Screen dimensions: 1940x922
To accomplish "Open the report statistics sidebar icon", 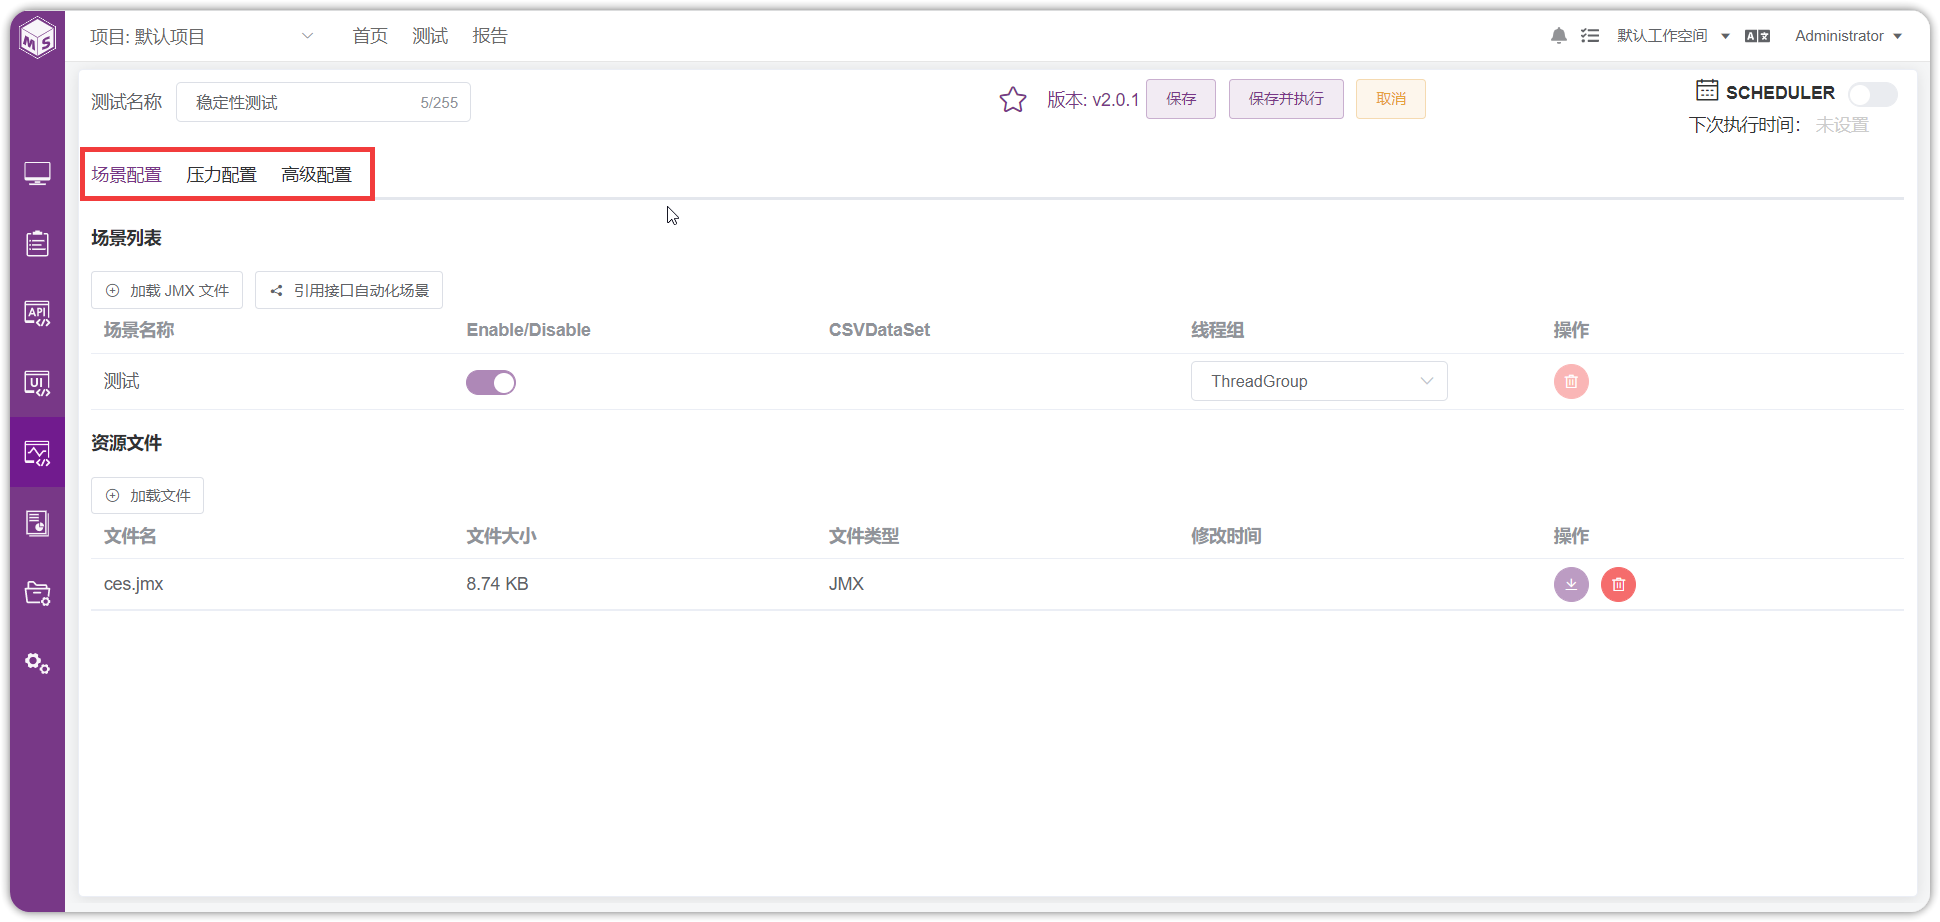I will tap(38, 523).
